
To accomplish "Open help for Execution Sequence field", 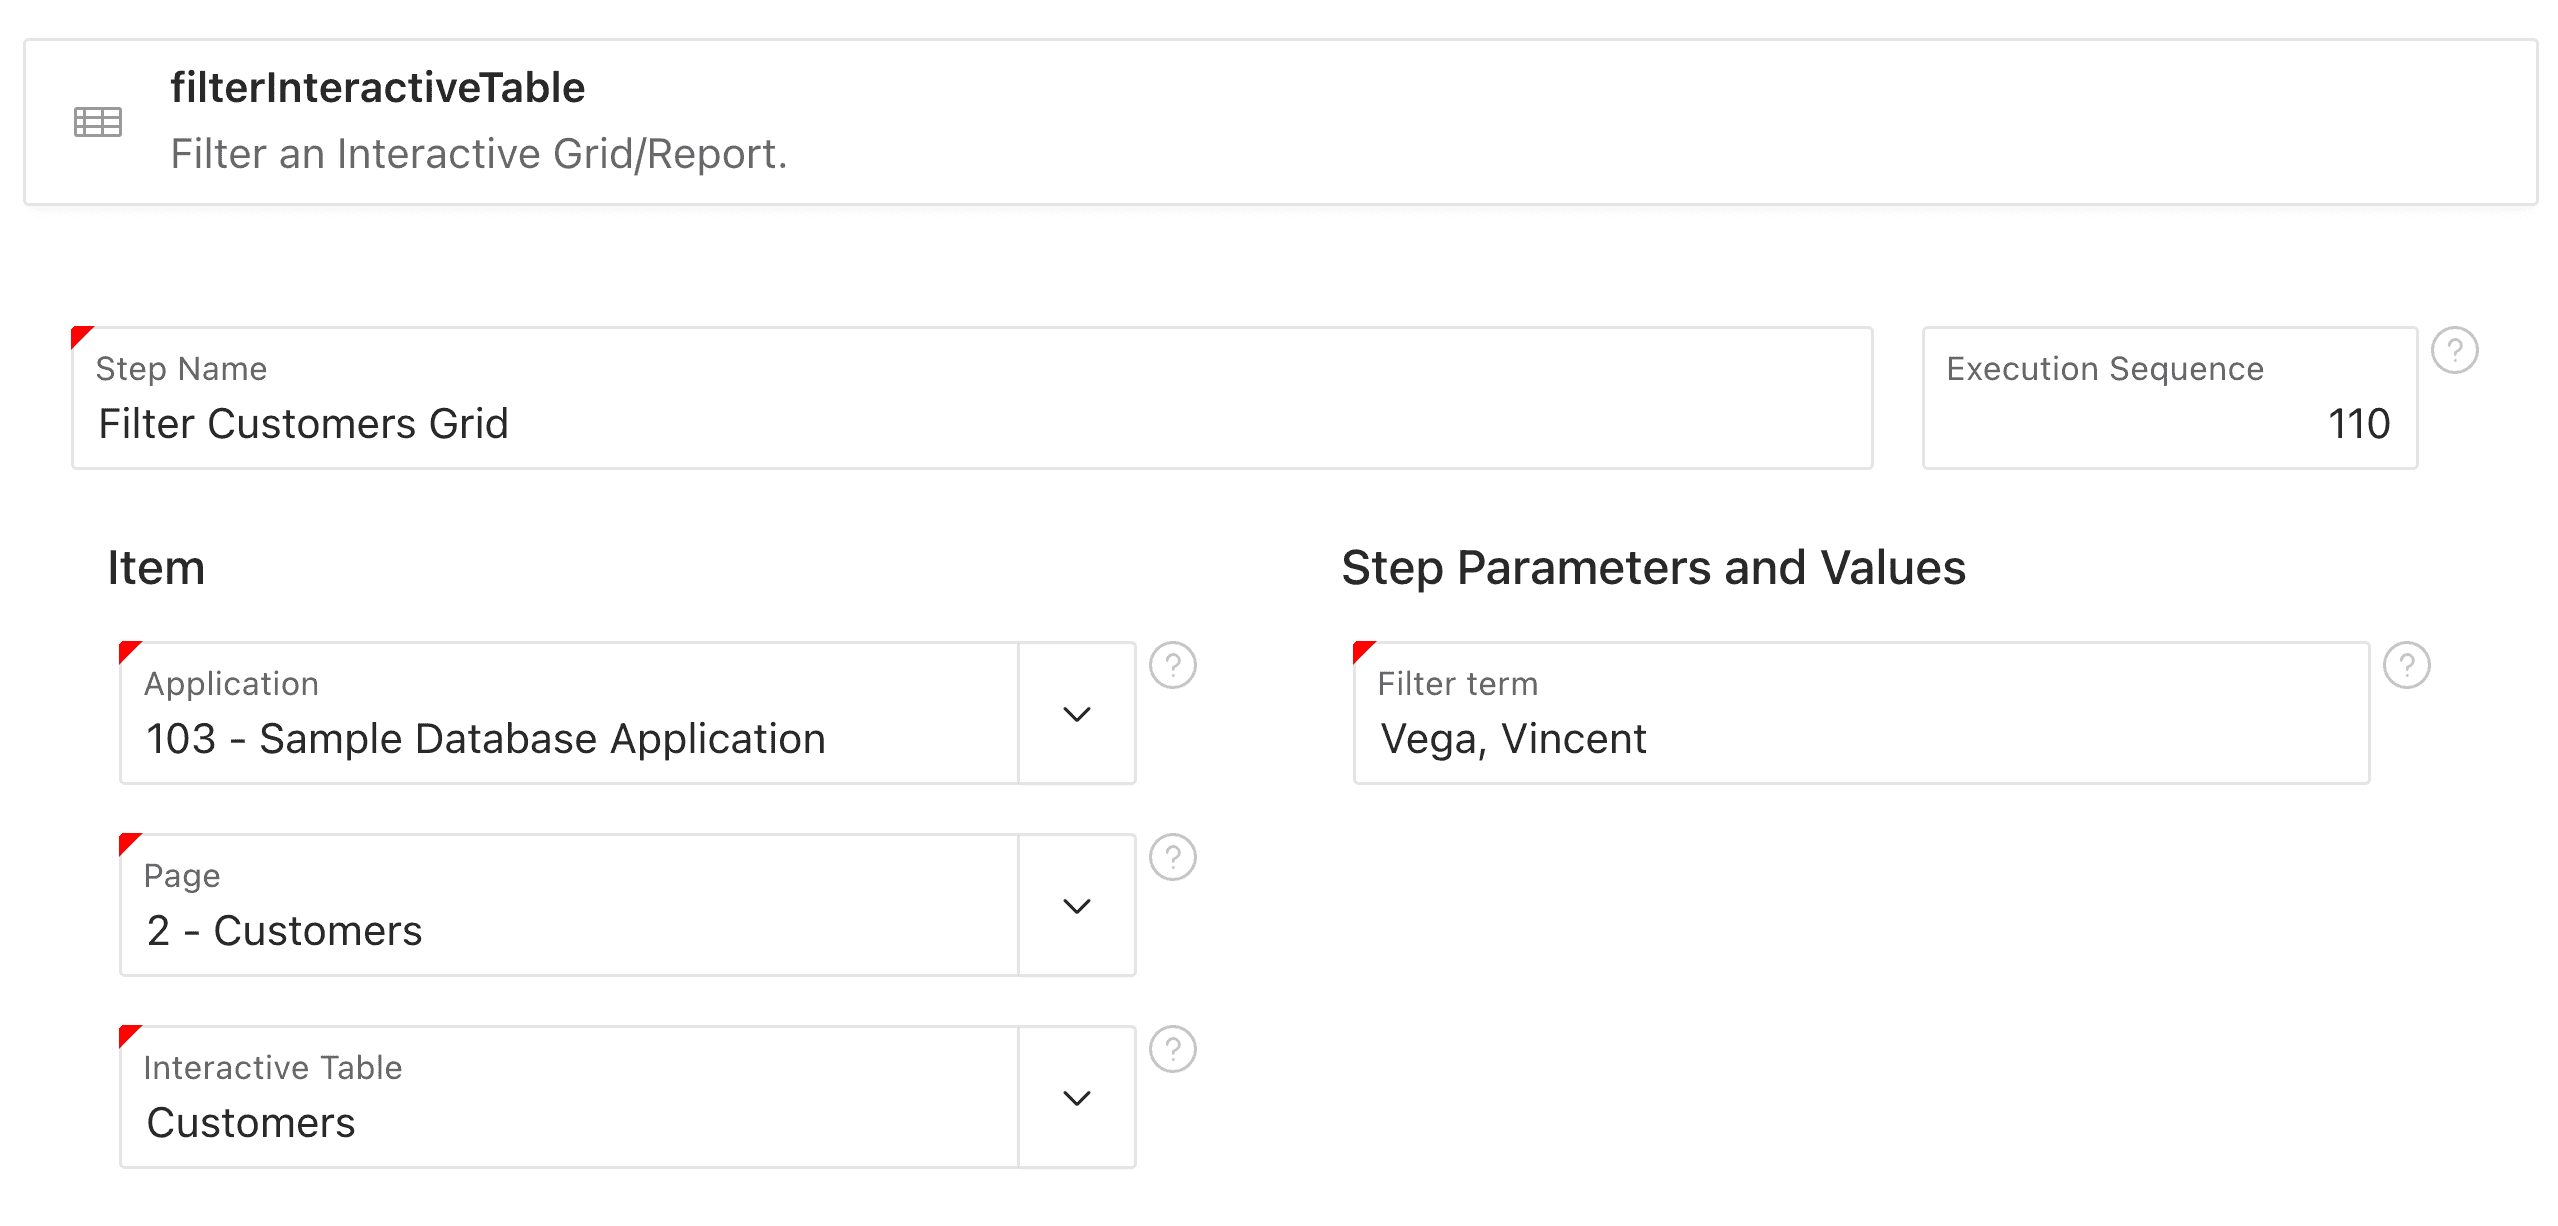I will pyautogui.click(x=2454, y=351).
